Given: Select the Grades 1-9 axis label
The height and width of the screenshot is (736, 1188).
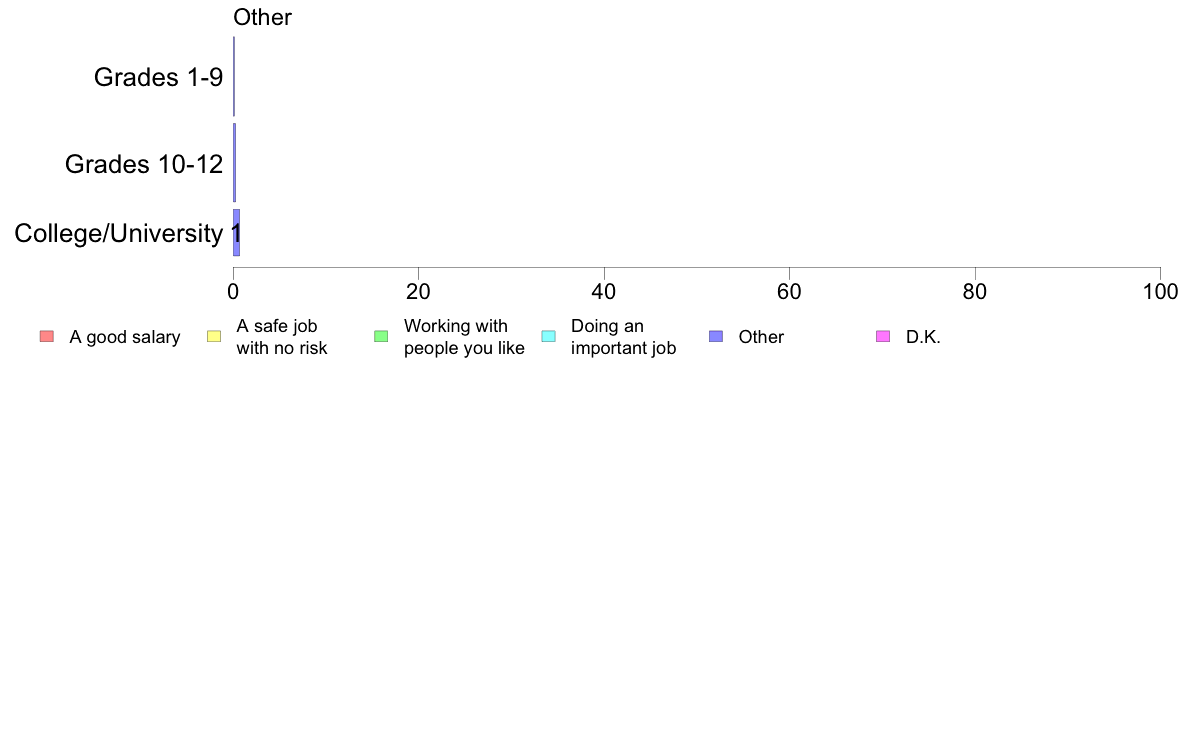Looking at the screenshot, I should 158,77.
